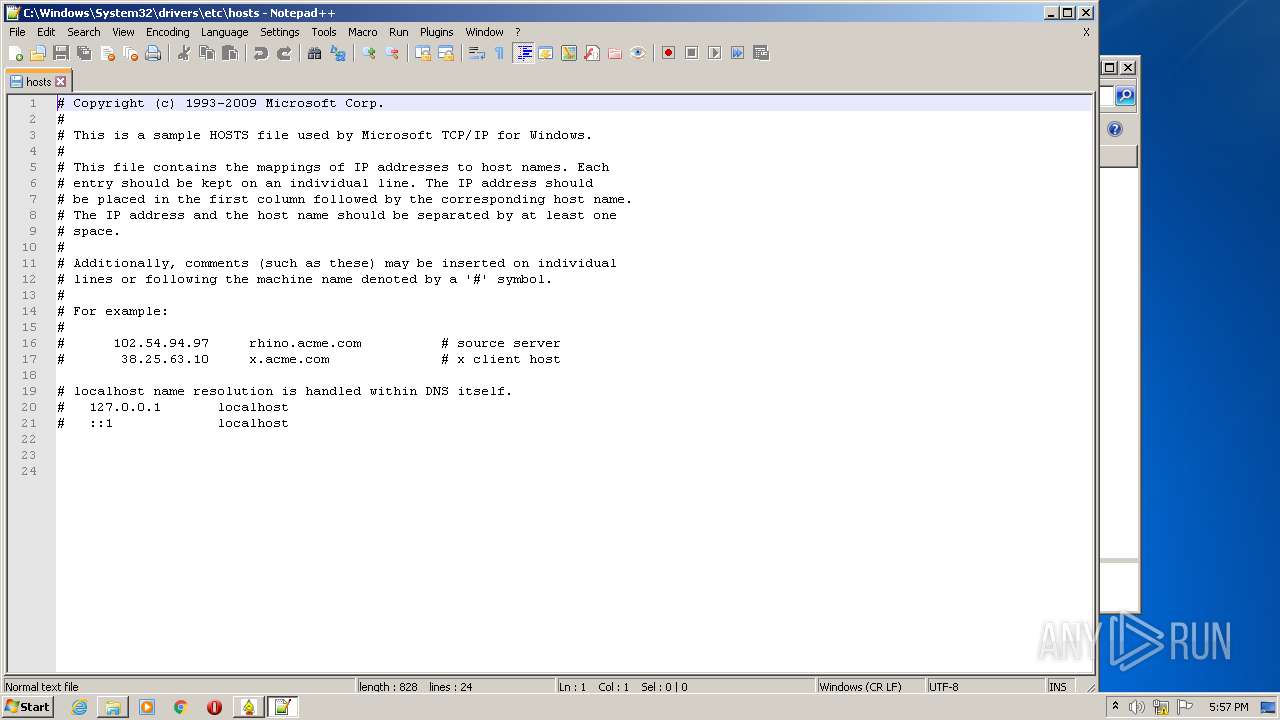Open the Plugins menu
The image size is (1280, 720).
[437, 32]
